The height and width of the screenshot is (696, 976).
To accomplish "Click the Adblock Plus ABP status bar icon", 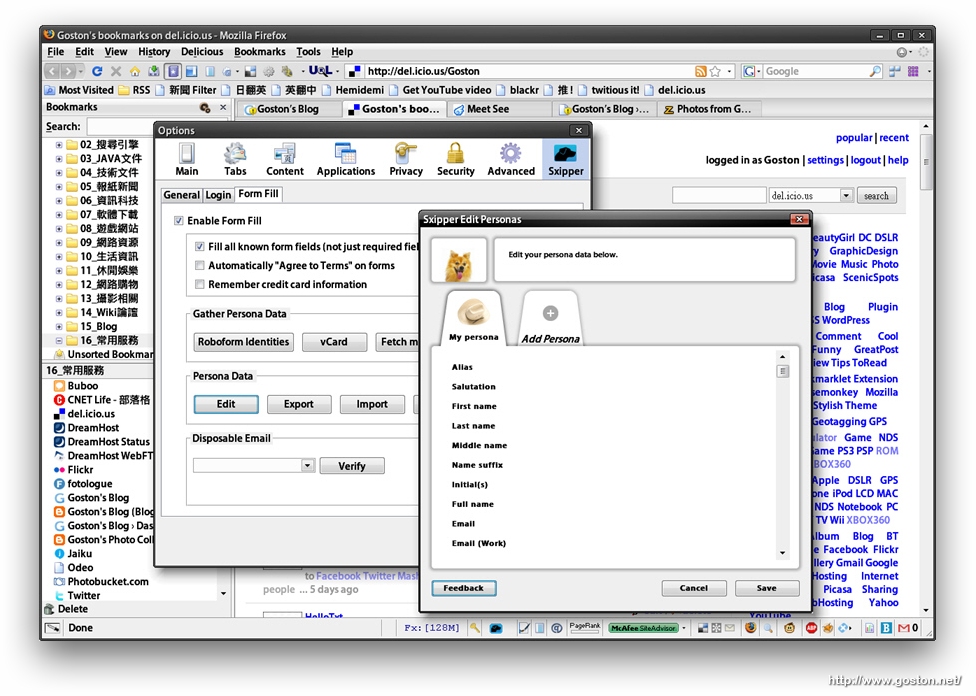I will click(x=811, y=628).
